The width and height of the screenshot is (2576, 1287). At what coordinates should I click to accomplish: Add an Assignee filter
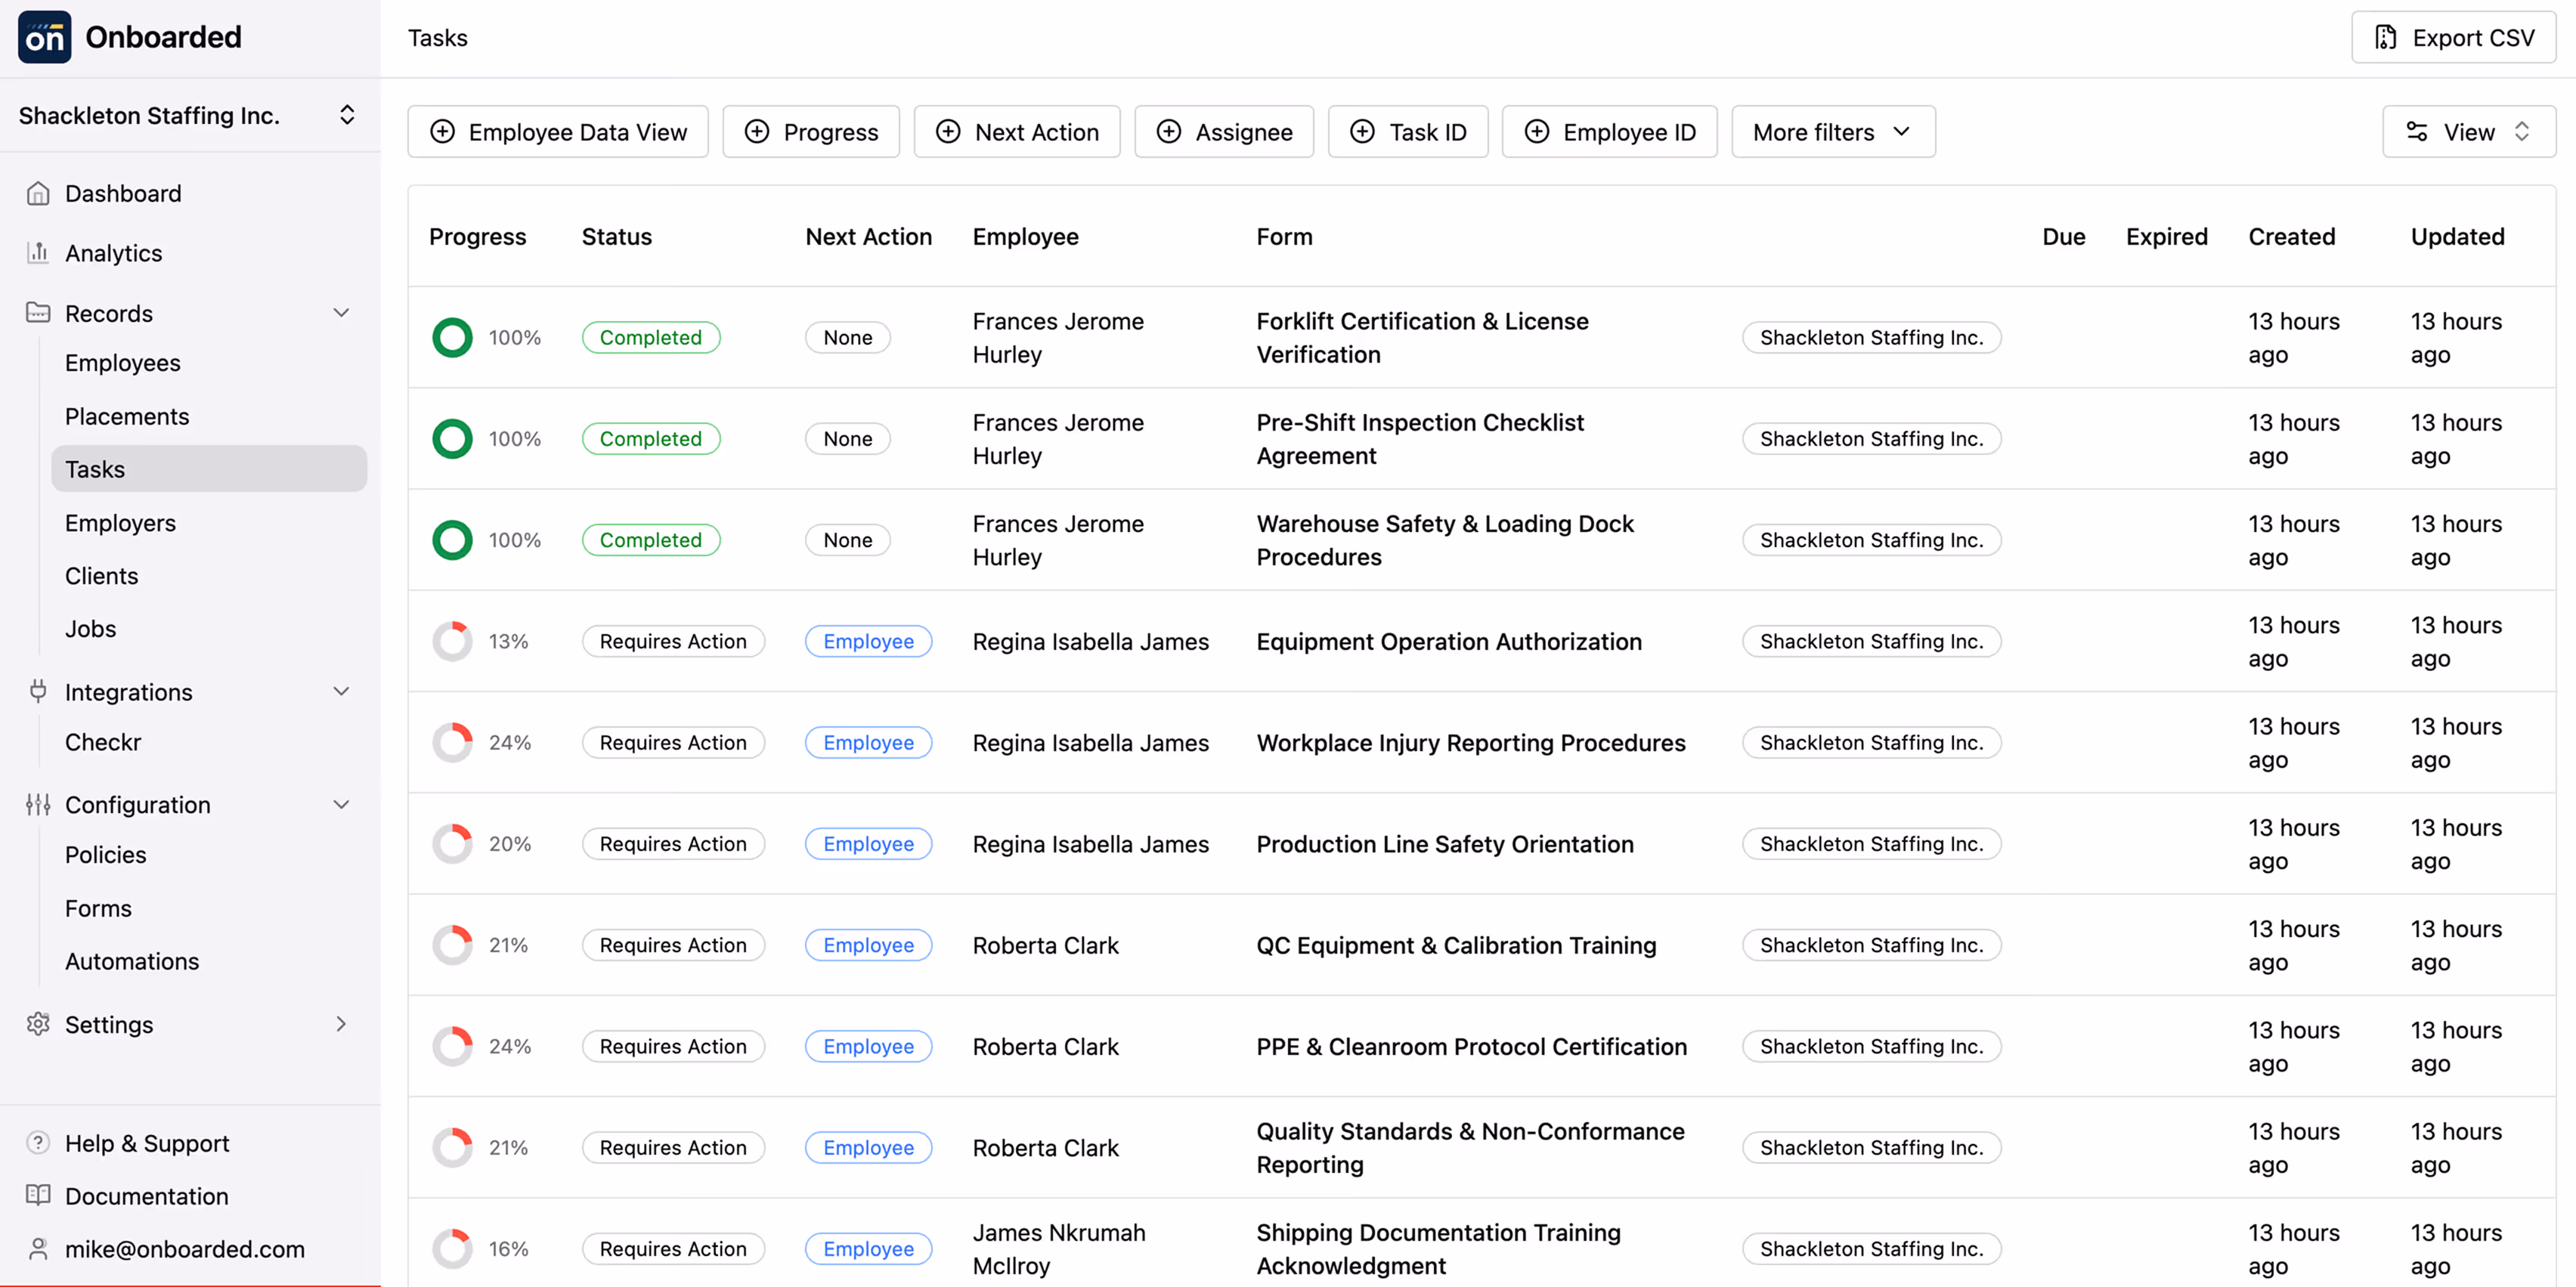pos(1224,131)
